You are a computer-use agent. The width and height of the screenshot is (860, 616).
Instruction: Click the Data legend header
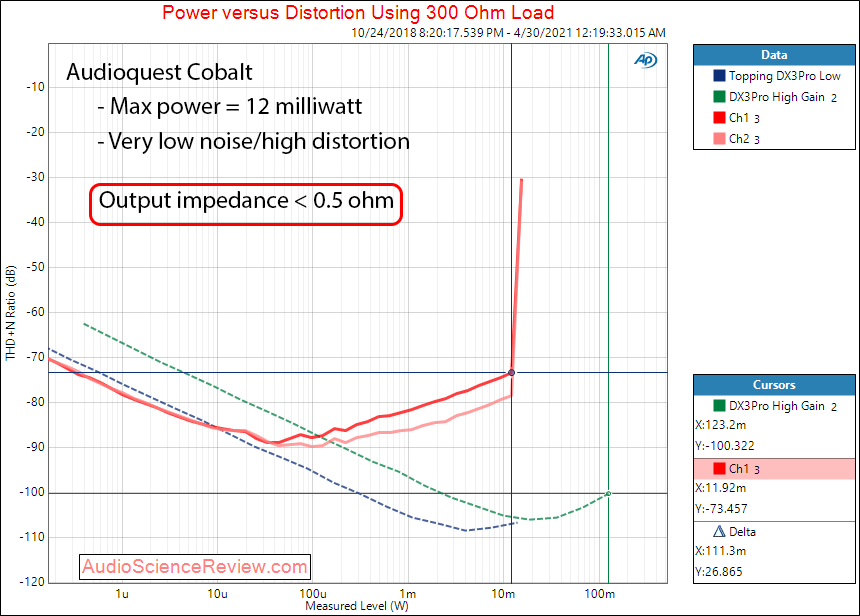(774, 55)
